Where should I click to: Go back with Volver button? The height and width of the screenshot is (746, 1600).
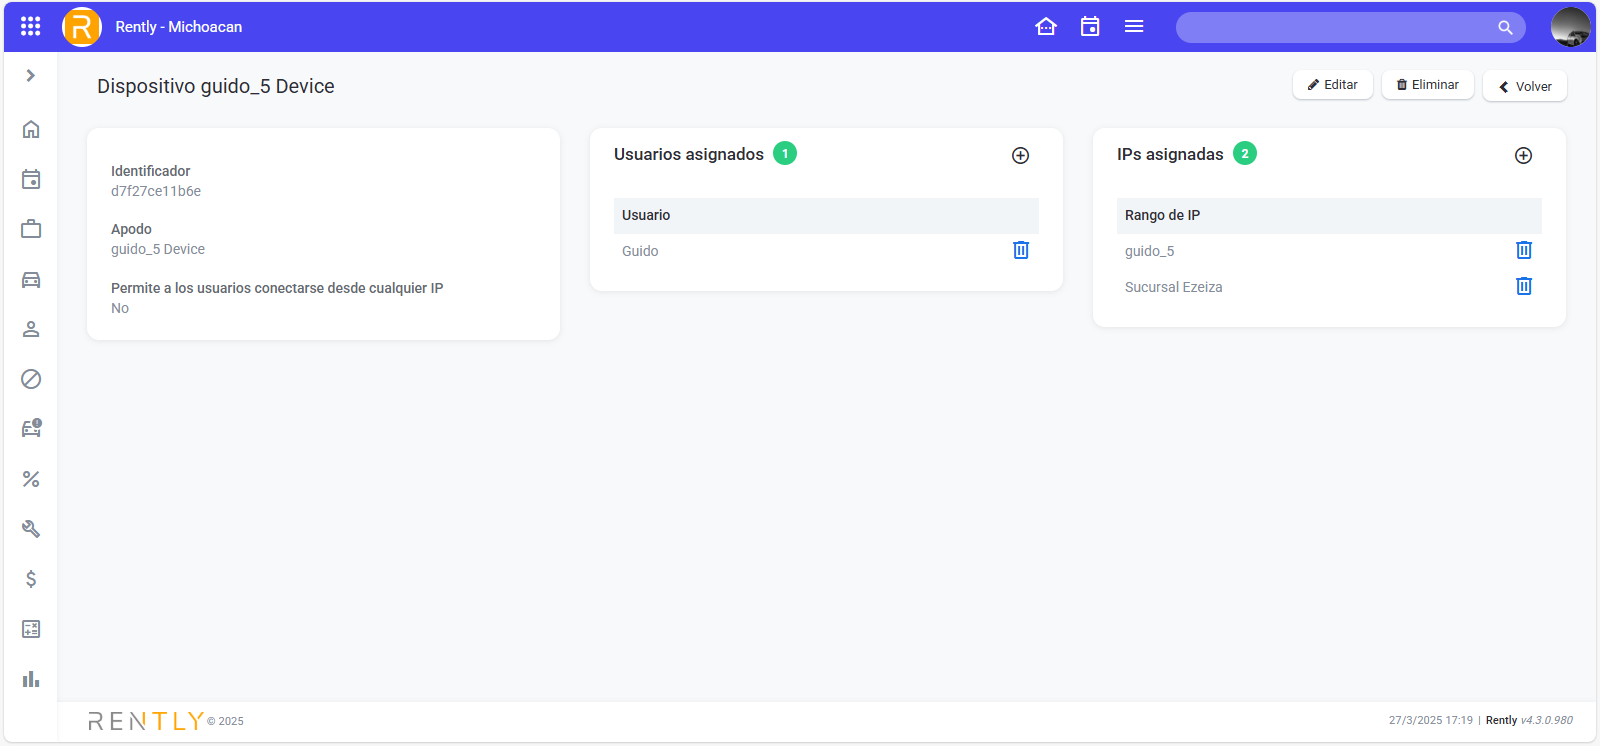pyautogui.click(x=1524, y=86)
